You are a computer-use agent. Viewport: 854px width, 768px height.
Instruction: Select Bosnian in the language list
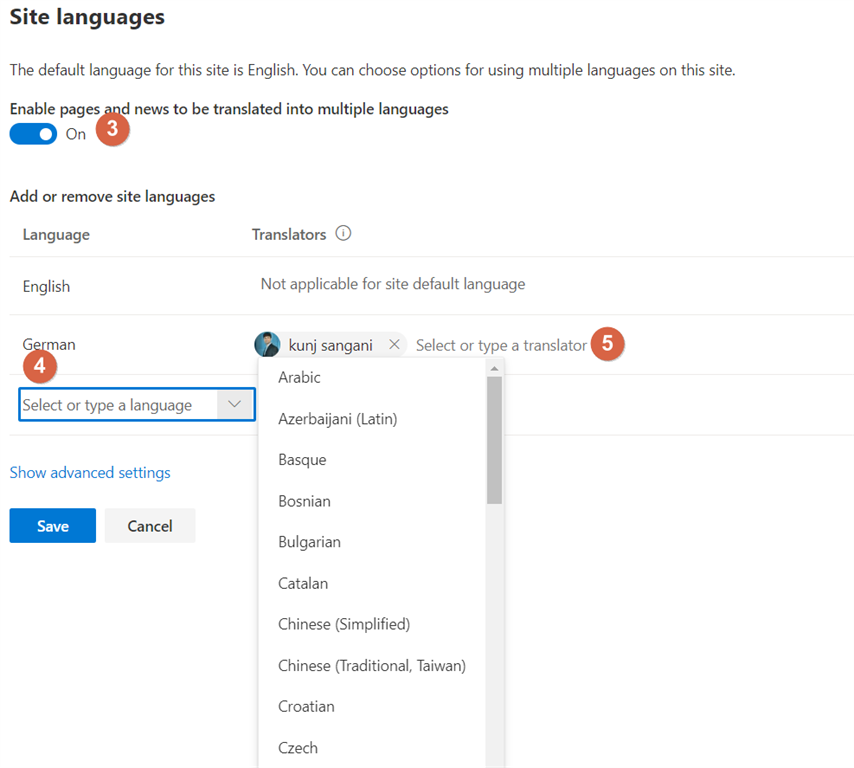point(304,500)
